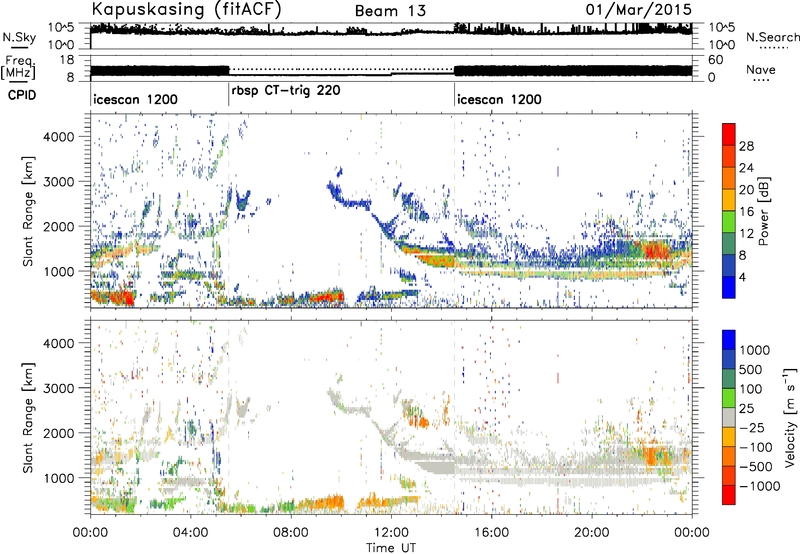This screenshot has width=800, height=554.
Task: Click the "12" value on Power colorbar
Action: point(746,234)
